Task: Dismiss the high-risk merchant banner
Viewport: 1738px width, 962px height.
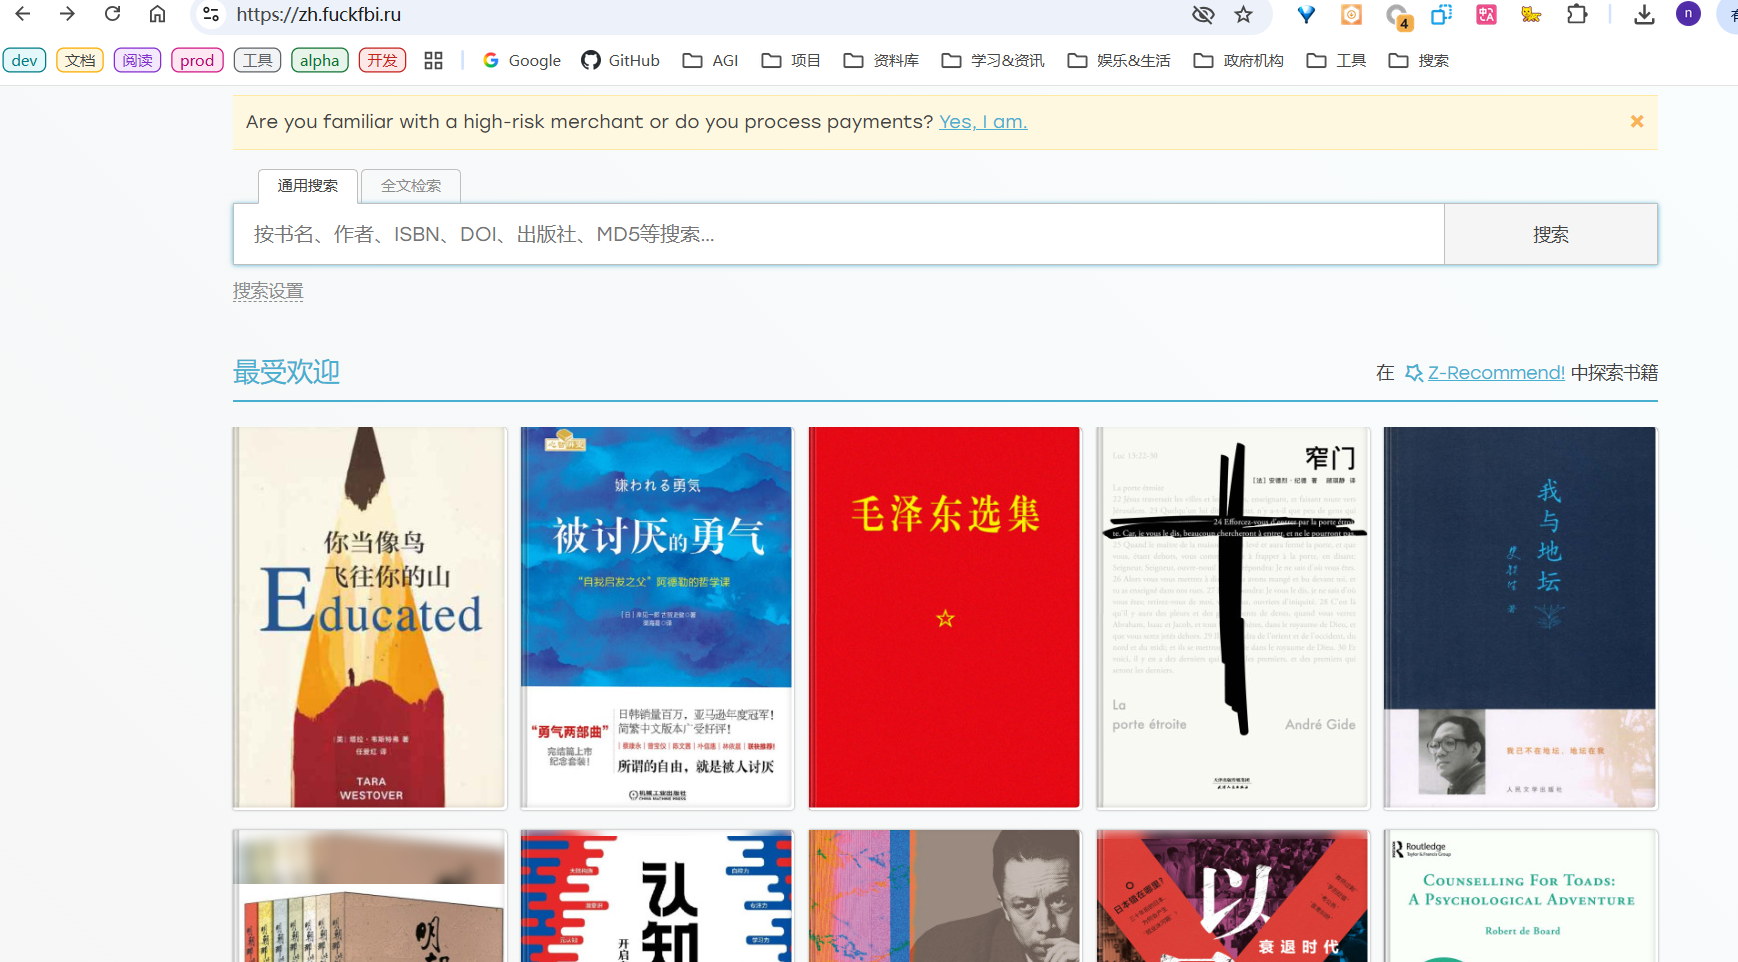Action: 1637,121
